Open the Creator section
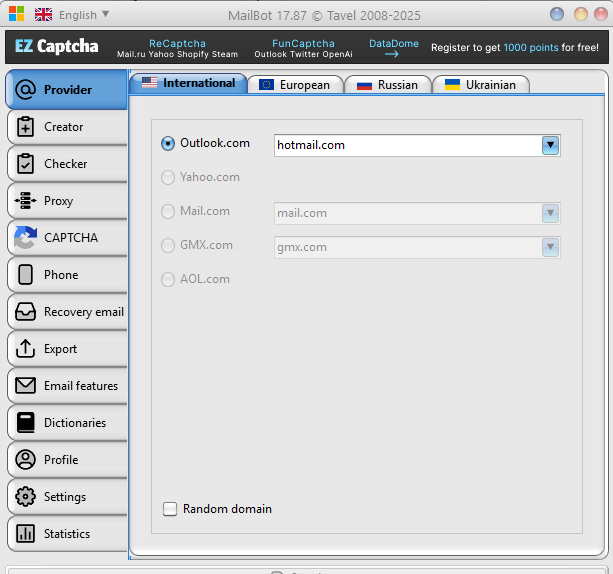The image size is (613, 574). point(67,127)
